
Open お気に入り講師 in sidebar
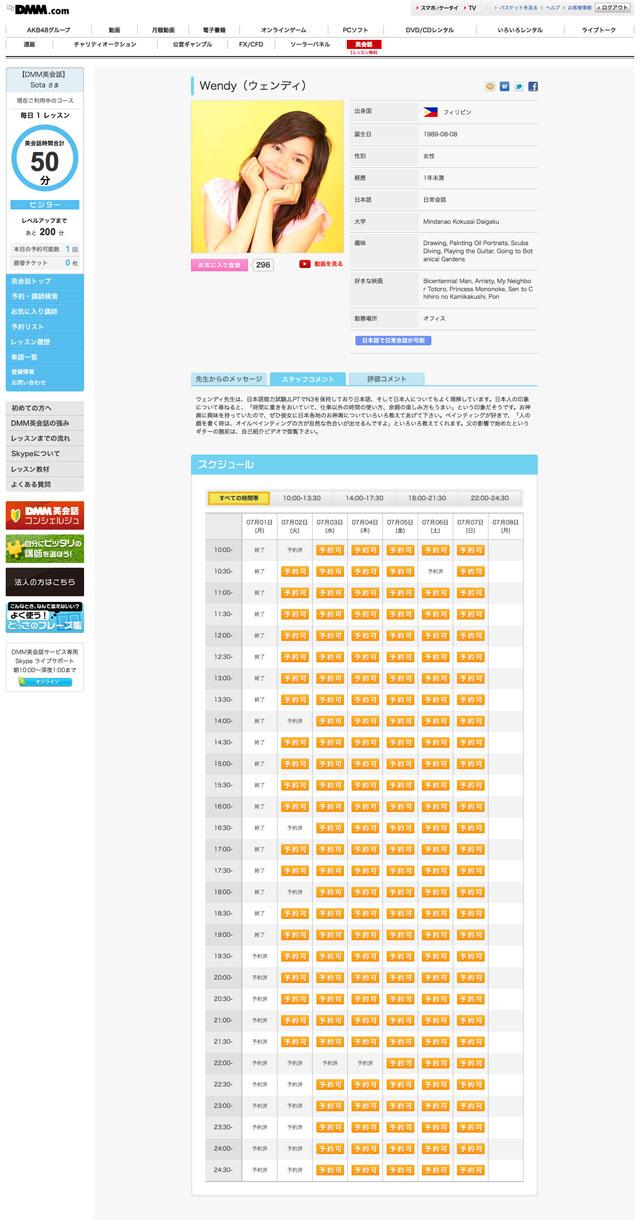pyautogui.click(x=45, y=312)
